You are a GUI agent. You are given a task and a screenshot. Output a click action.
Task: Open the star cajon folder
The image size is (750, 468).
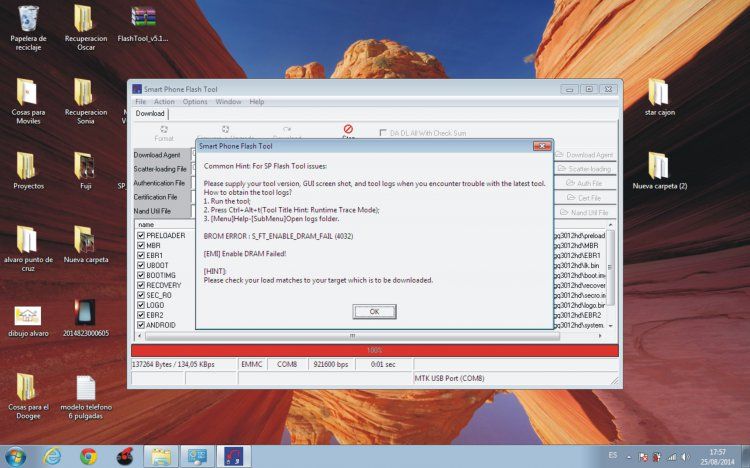659,98
